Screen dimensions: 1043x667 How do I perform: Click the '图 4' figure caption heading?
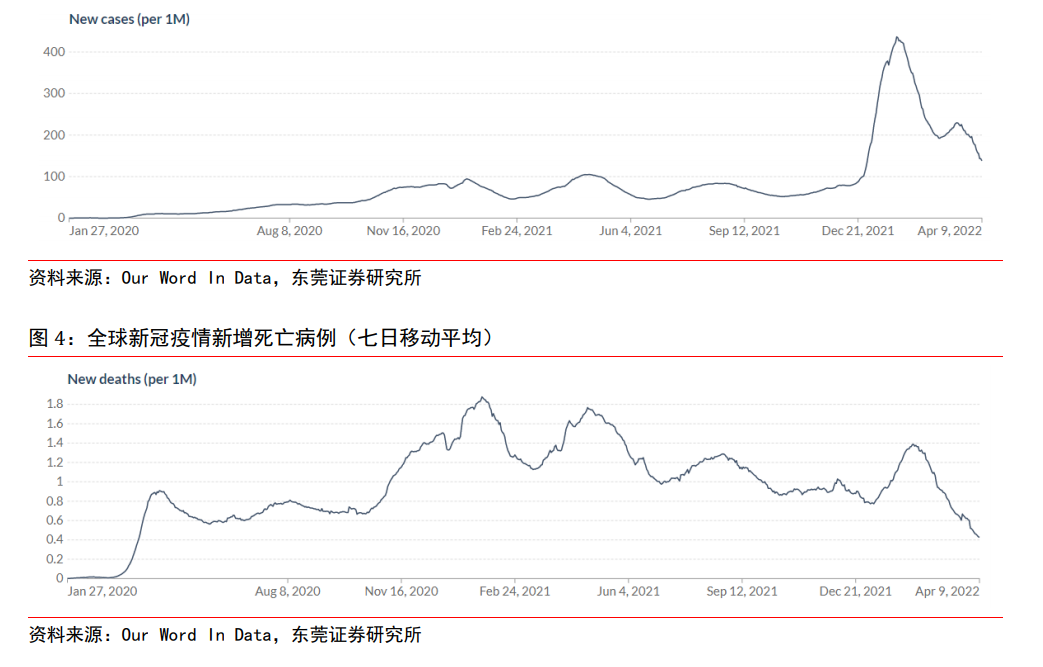[x=261, y=338]
